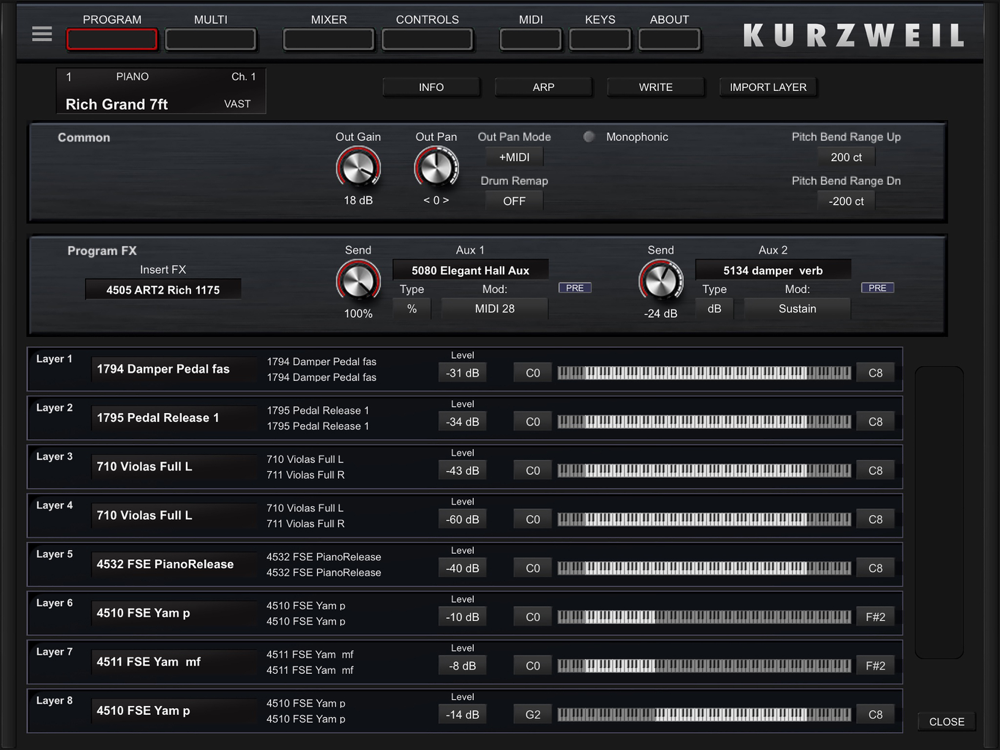Click Layer 3 high key C8
The image size is (1000, 750).
[x=875, y=471]
